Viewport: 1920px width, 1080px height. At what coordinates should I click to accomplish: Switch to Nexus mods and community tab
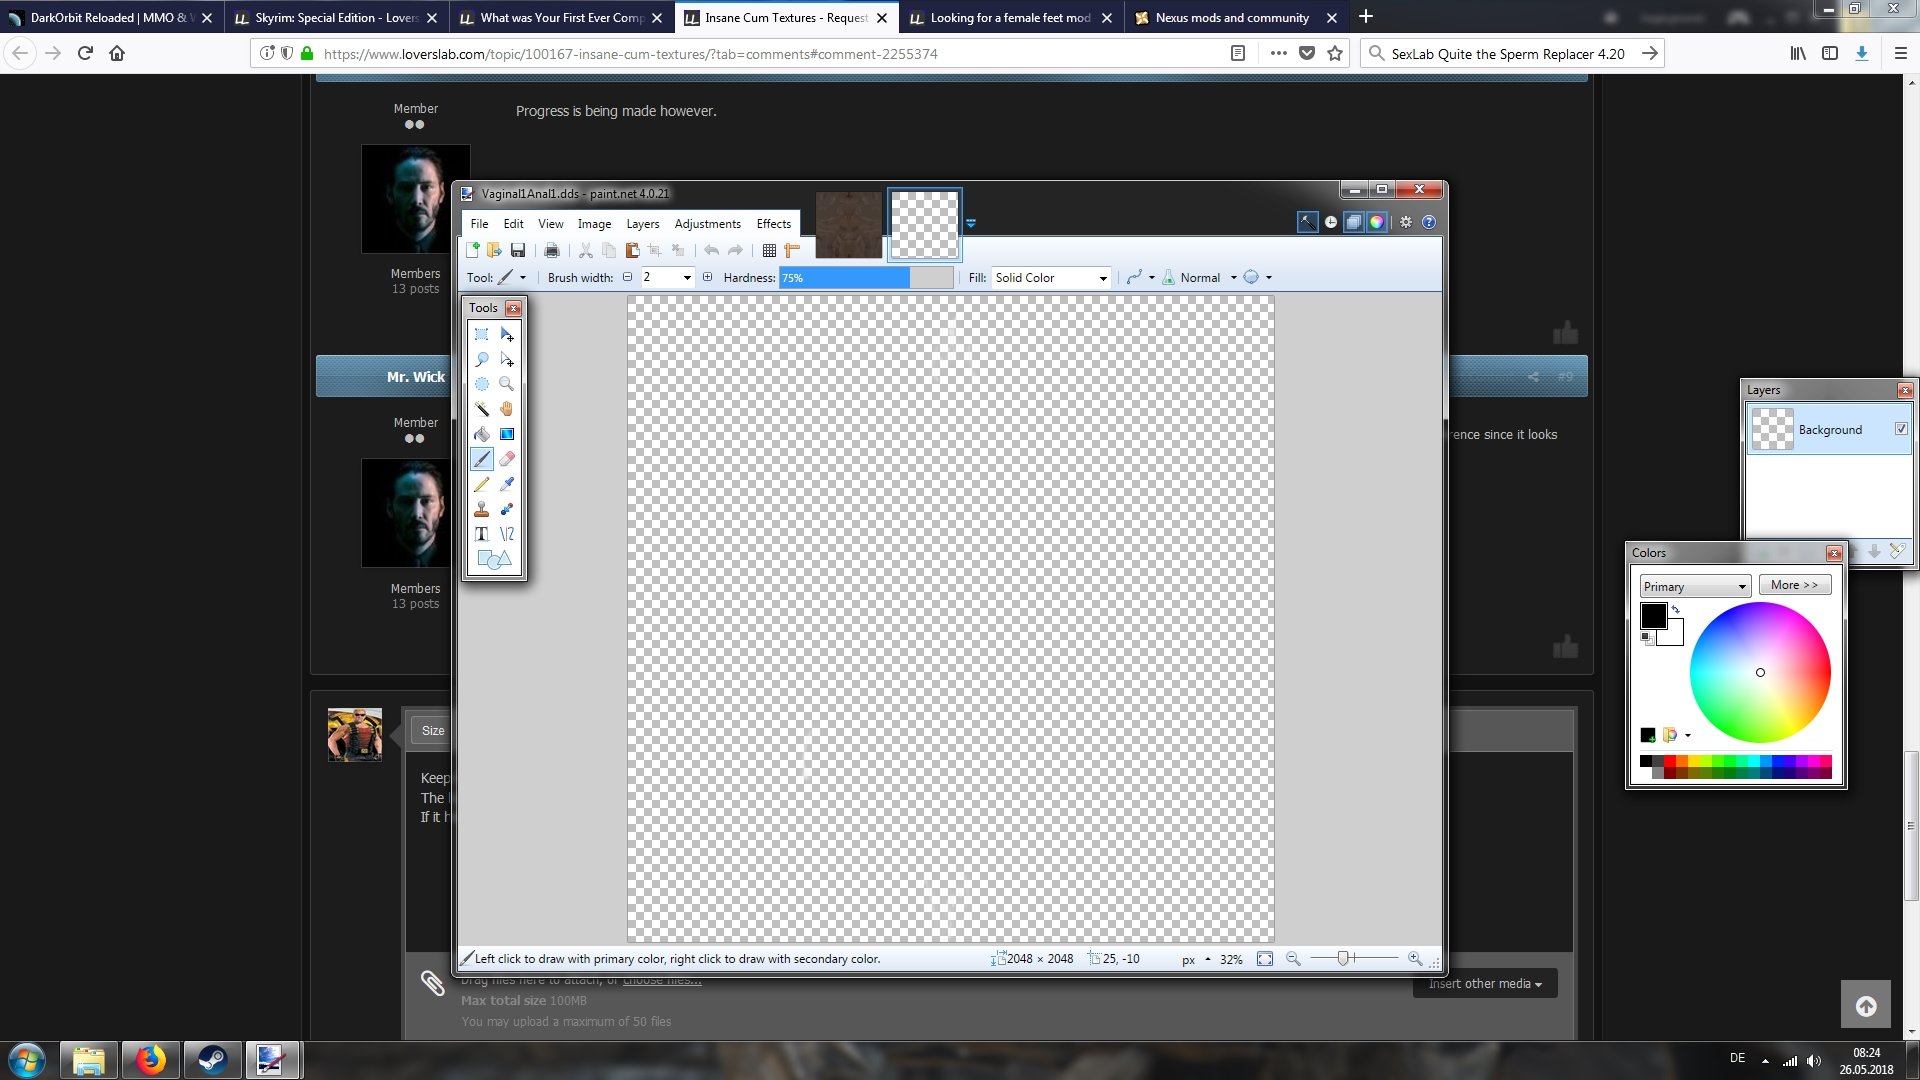click(x=1231, y=18)
